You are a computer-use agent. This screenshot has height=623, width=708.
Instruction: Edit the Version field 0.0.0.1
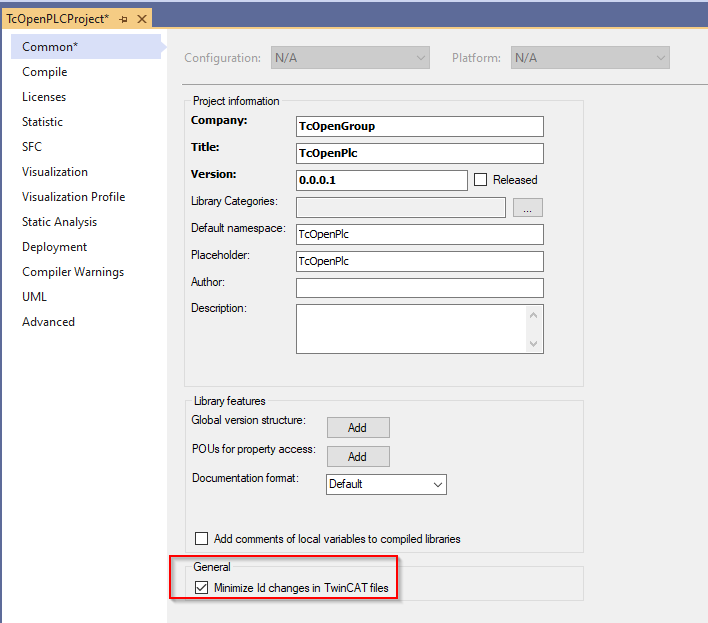point(382,180)
